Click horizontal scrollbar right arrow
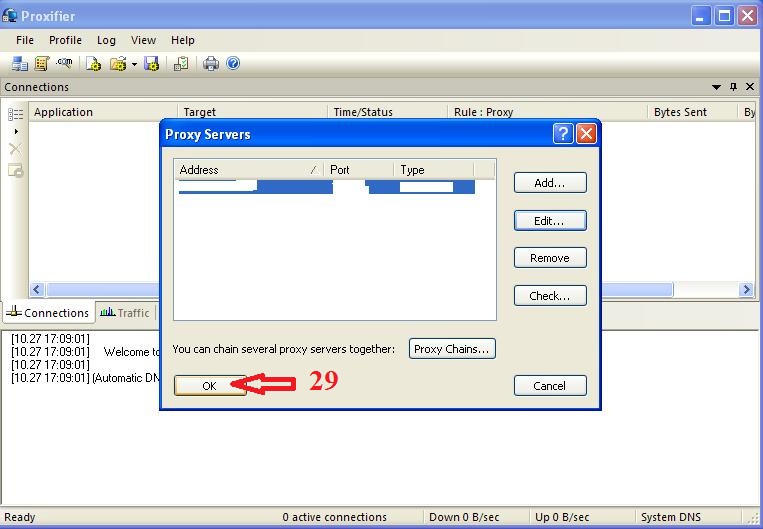Viewport: 763px width, 529px height. click(746, 290)
